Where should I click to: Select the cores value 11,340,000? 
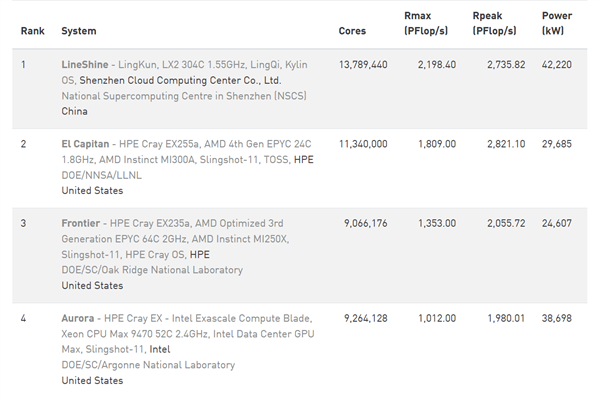pyautogui.click(x=363, y=144)
